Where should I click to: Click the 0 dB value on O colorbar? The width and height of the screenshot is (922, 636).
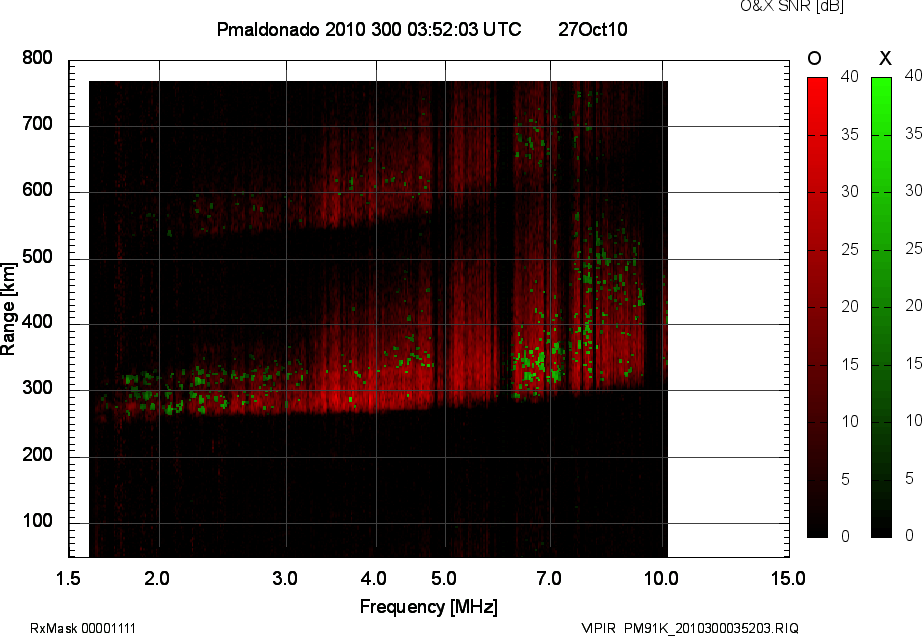tap(846, 536)
